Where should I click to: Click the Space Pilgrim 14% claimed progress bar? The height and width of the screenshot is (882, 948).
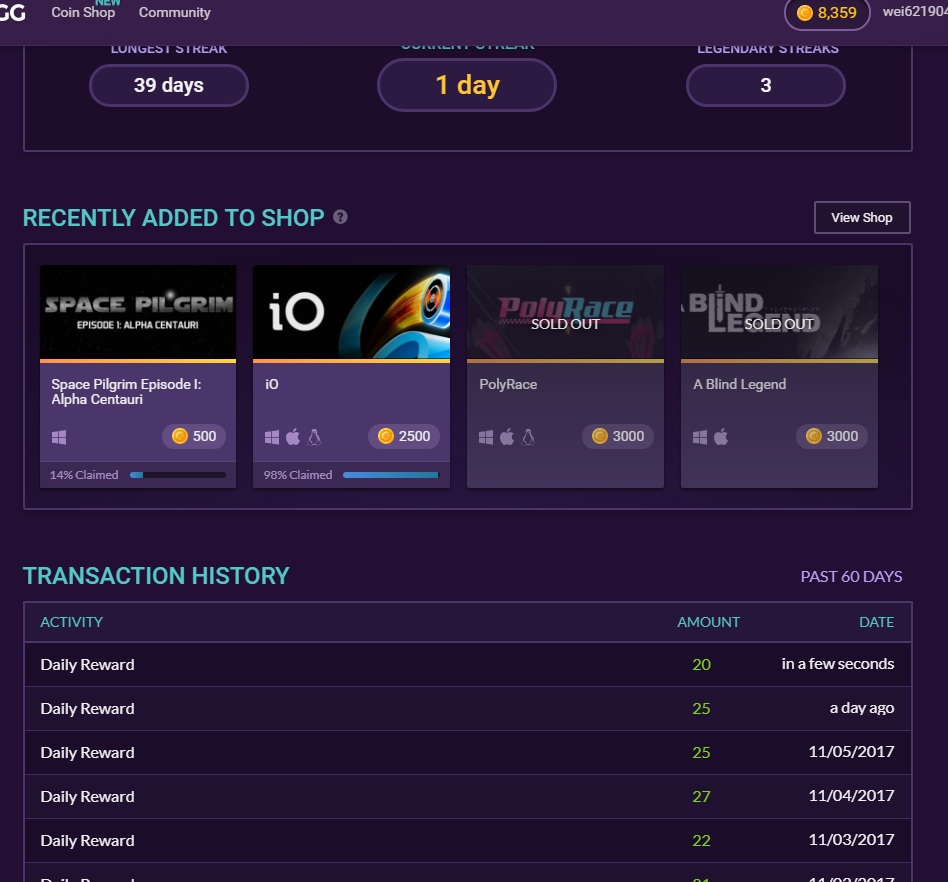[178, 475]
